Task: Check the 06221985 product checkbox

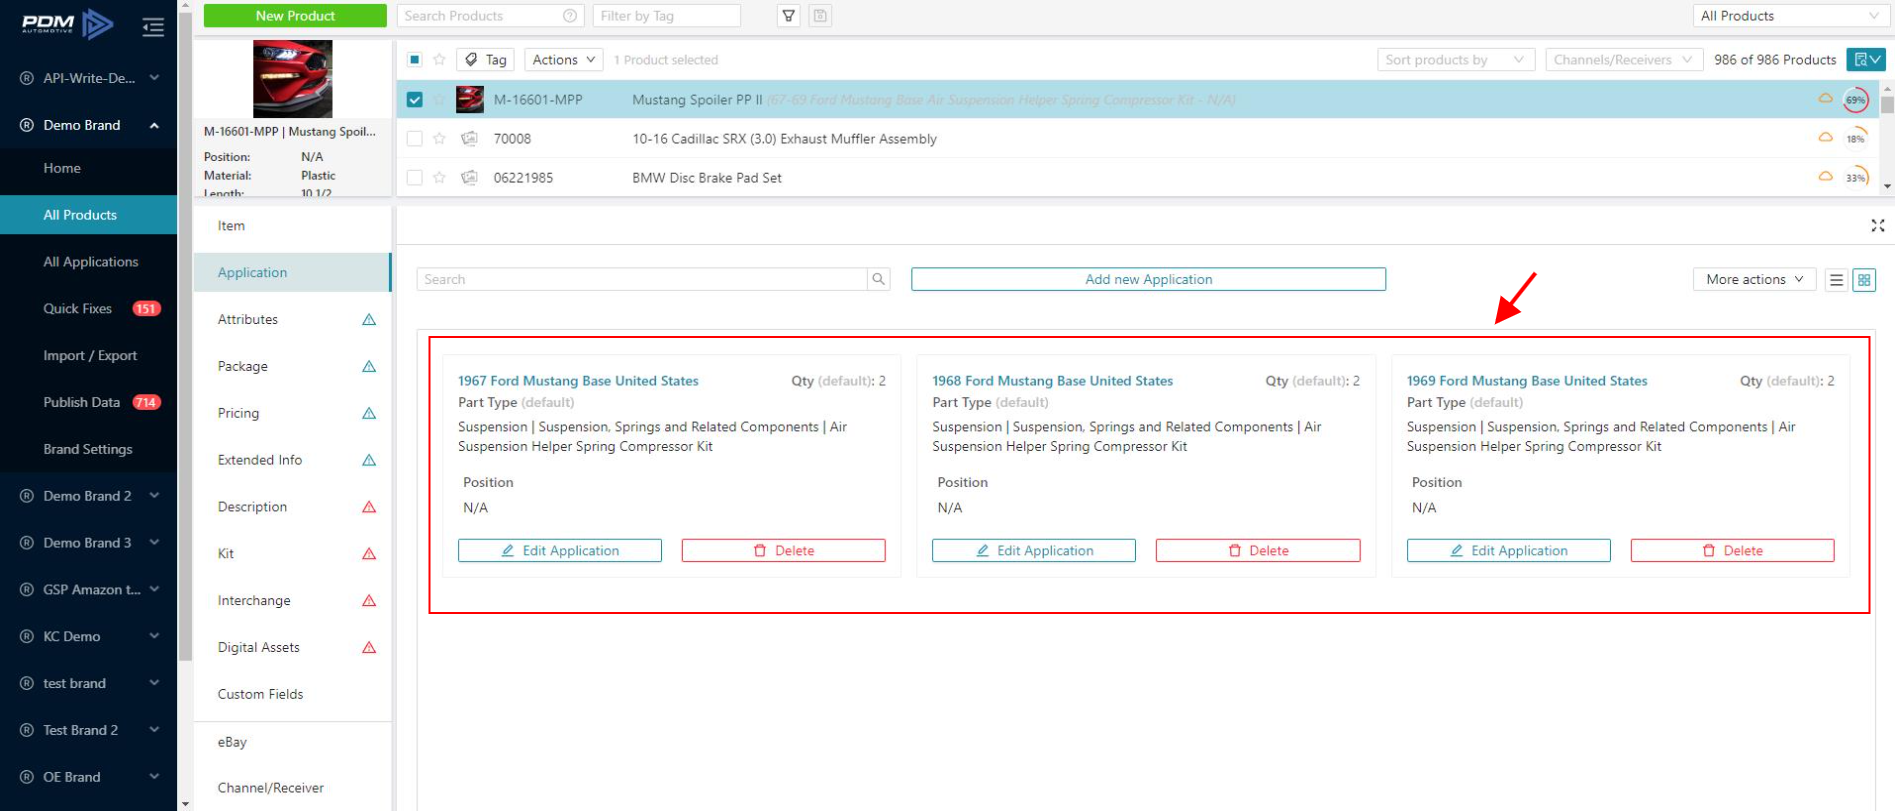Action: [x=415, y=178]
